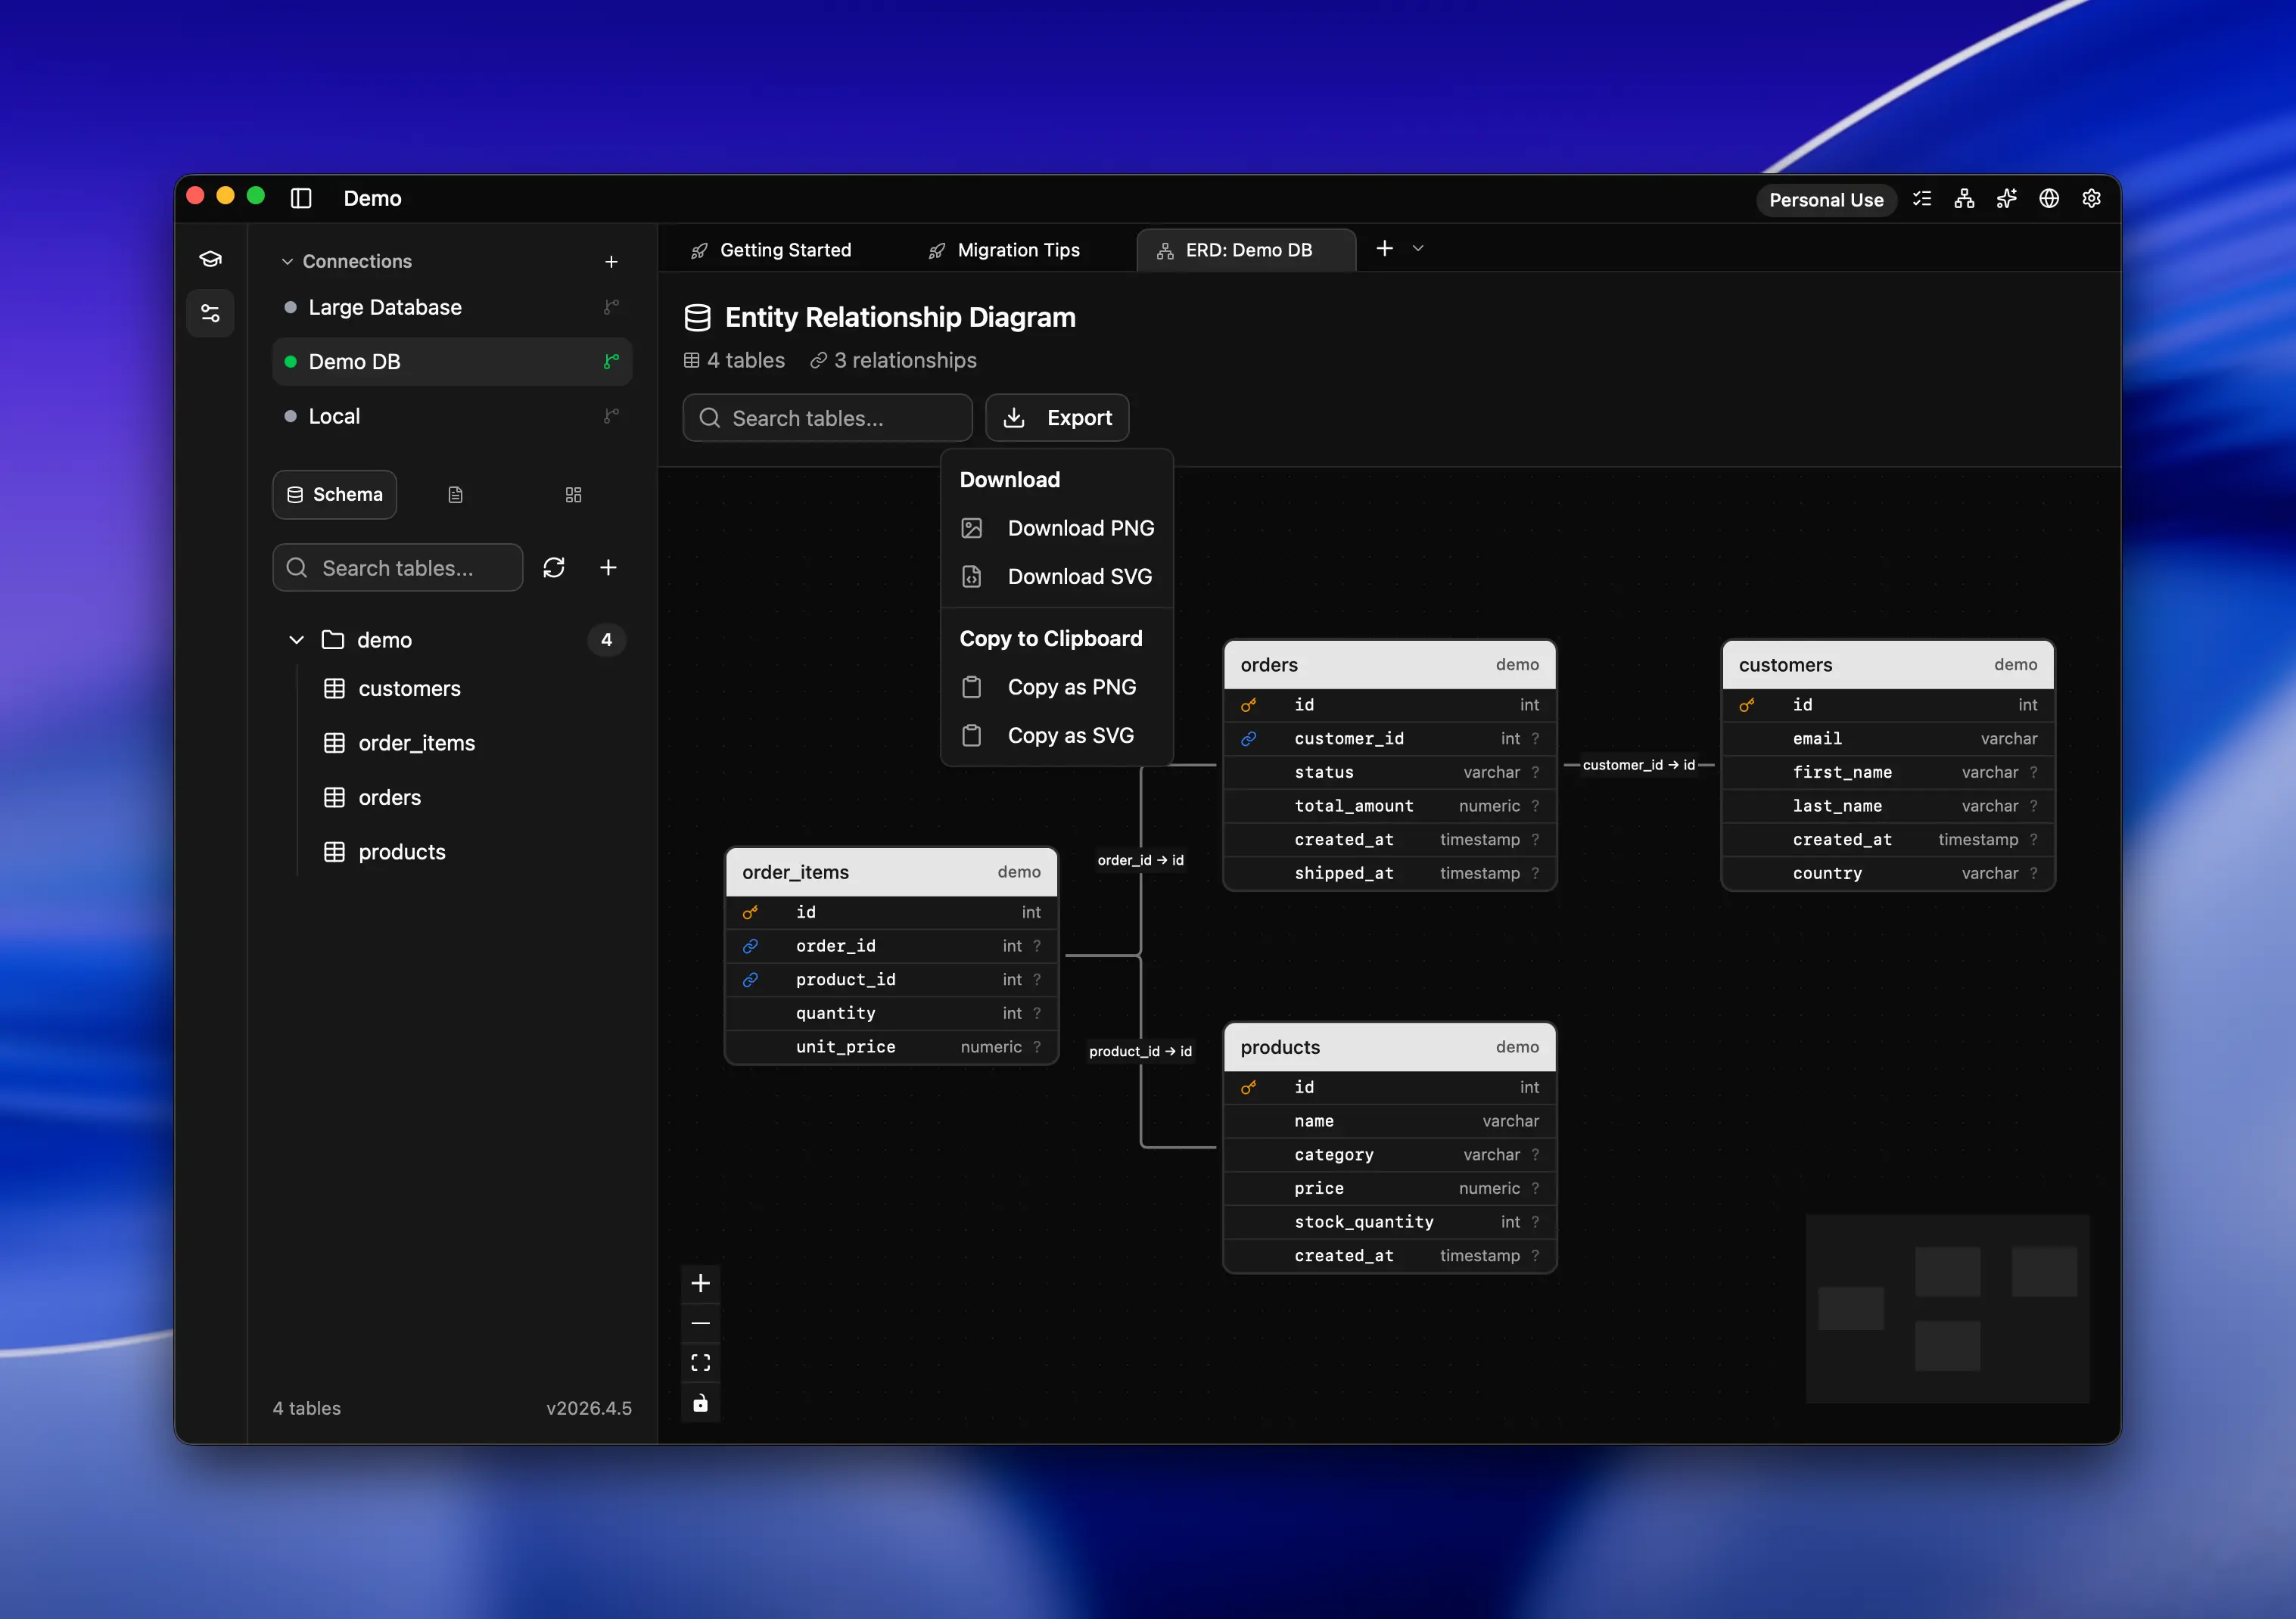Click the learning cap icon at sidebar top
The image size is (2296, 1619).
coord(210,258)
